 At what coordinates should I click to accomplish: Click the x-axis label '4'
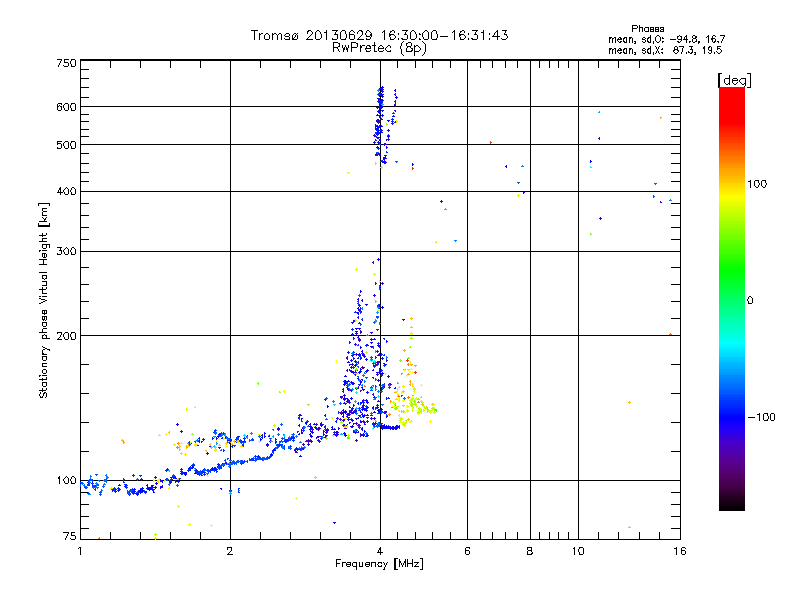click(x=380, y=551)
